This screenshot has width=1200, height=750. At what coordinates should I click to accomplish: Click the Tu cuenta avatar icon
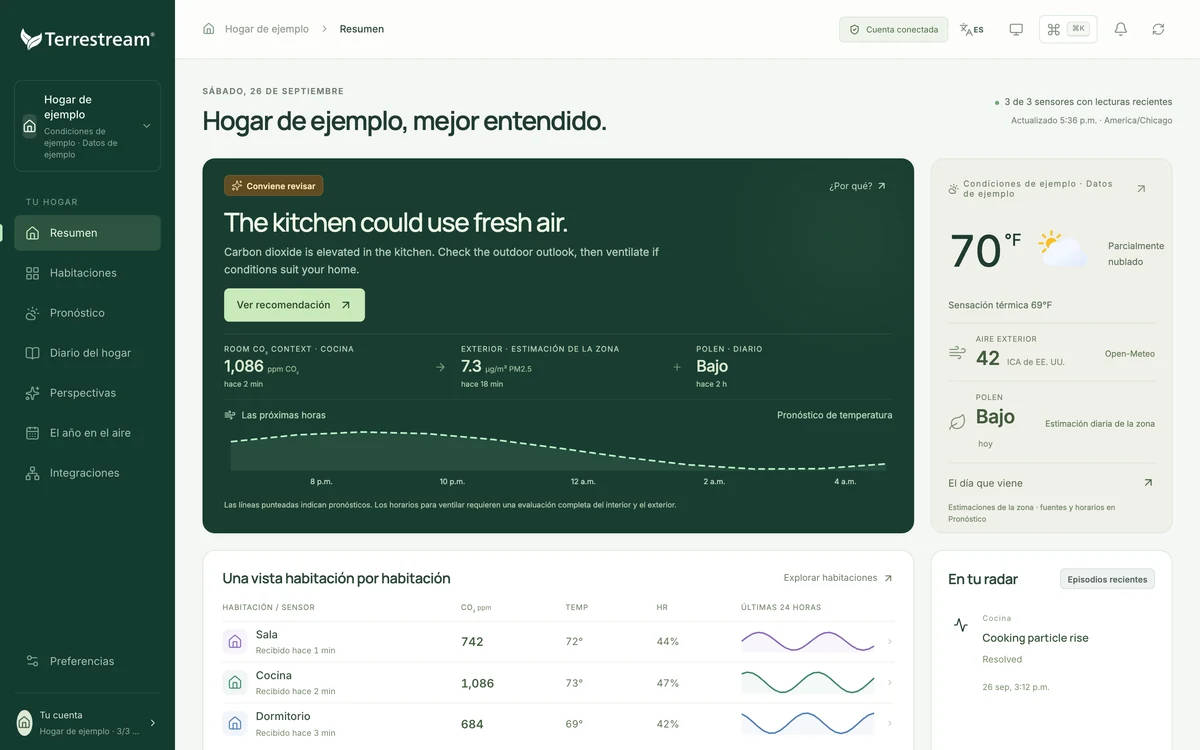click(x=25, y=723)
